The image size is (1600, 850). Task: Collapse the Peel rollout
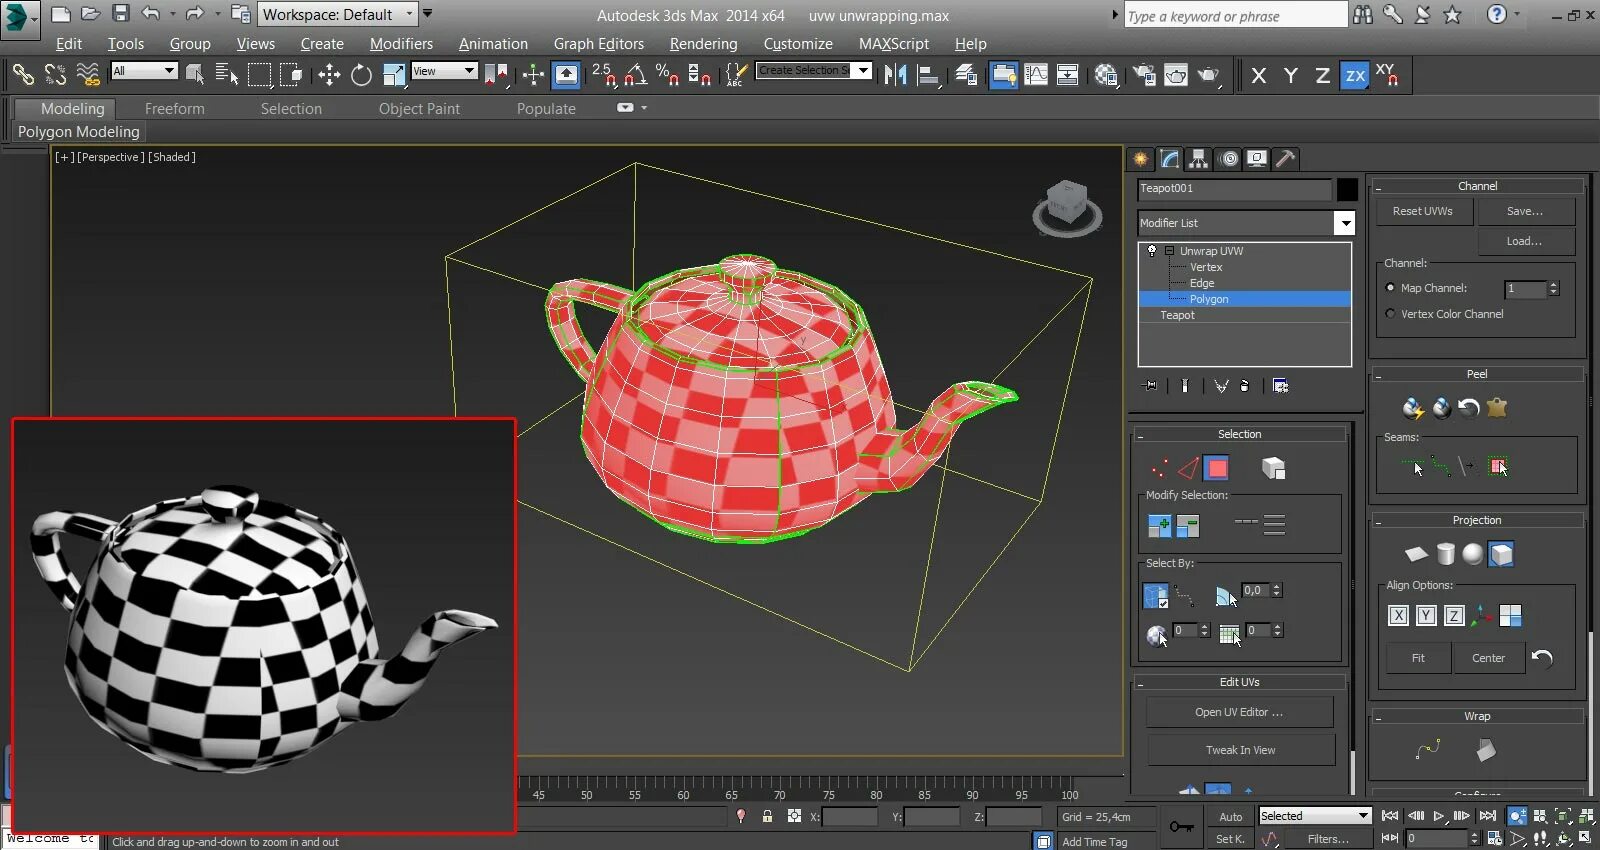(x=1476, y=374)
